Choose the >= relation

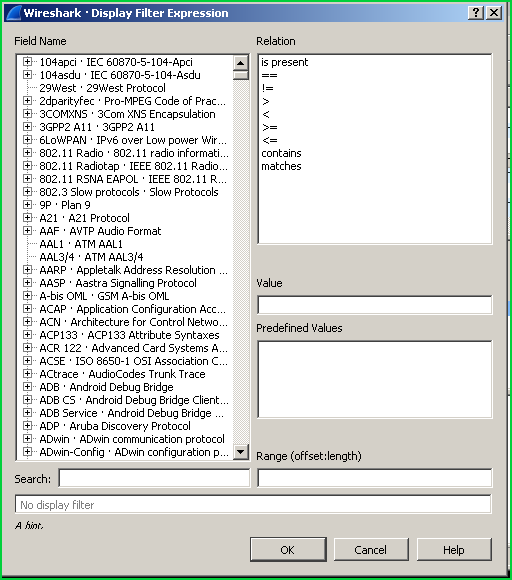click(269, 127)
